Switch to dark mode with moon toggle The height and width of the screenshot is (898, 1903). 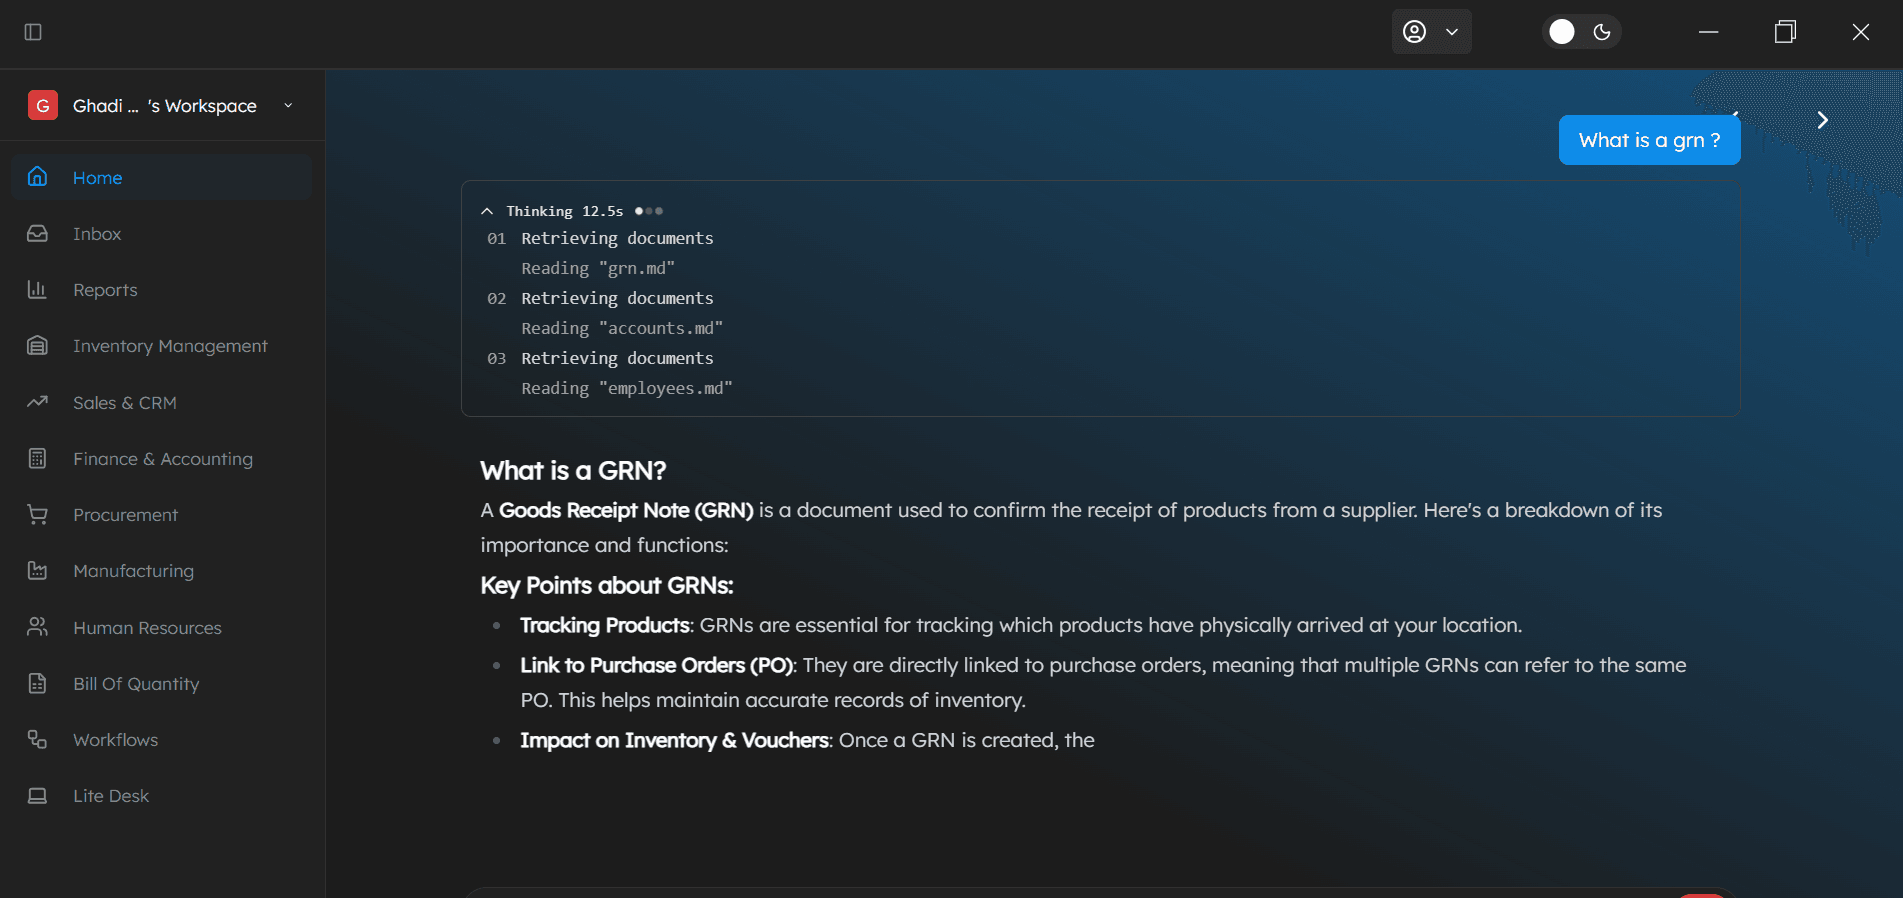click(x=1603, y=31)
